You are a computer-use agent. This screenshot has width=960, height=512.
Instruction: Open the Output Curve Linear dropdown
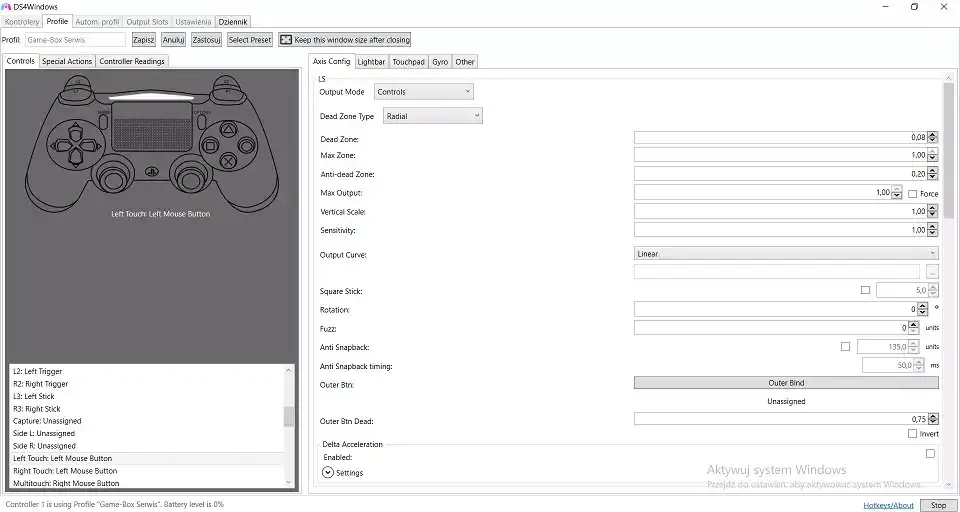786,254
